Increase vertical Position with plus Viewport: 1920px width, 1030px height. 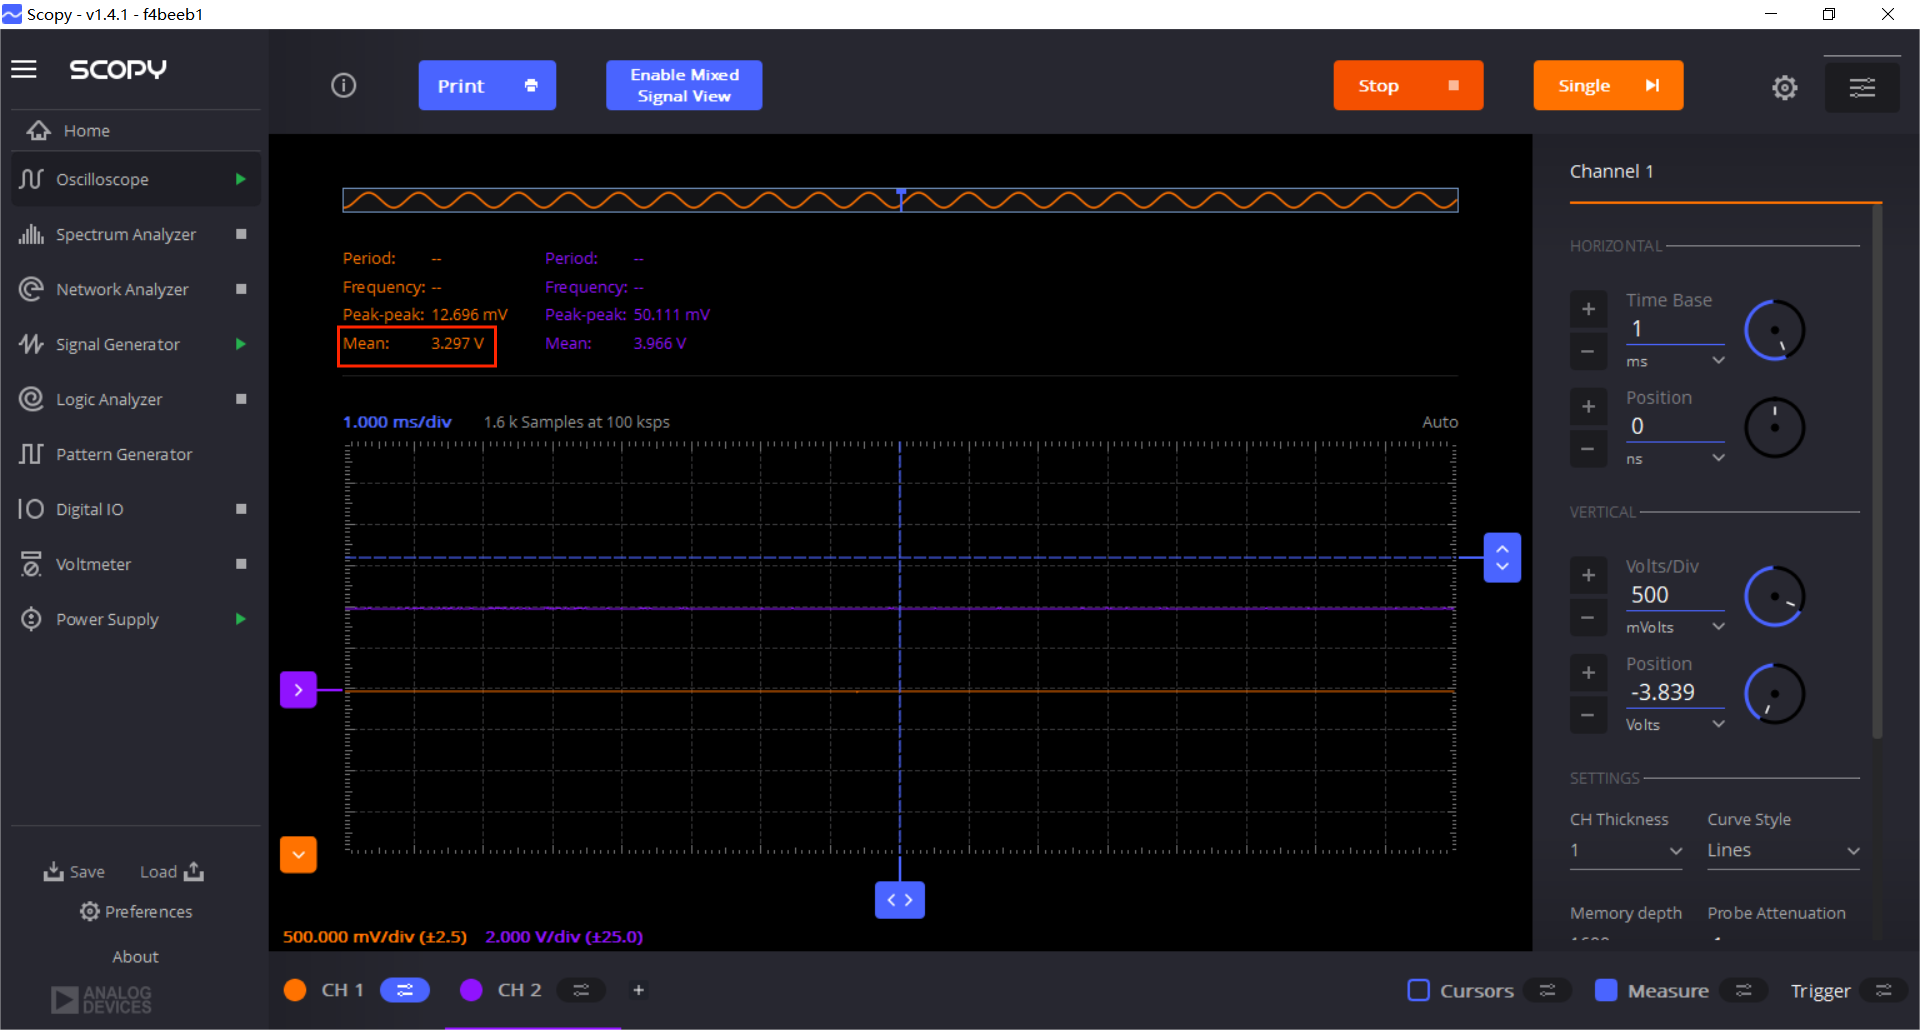pyautogui.click(x=1588, y=673)
